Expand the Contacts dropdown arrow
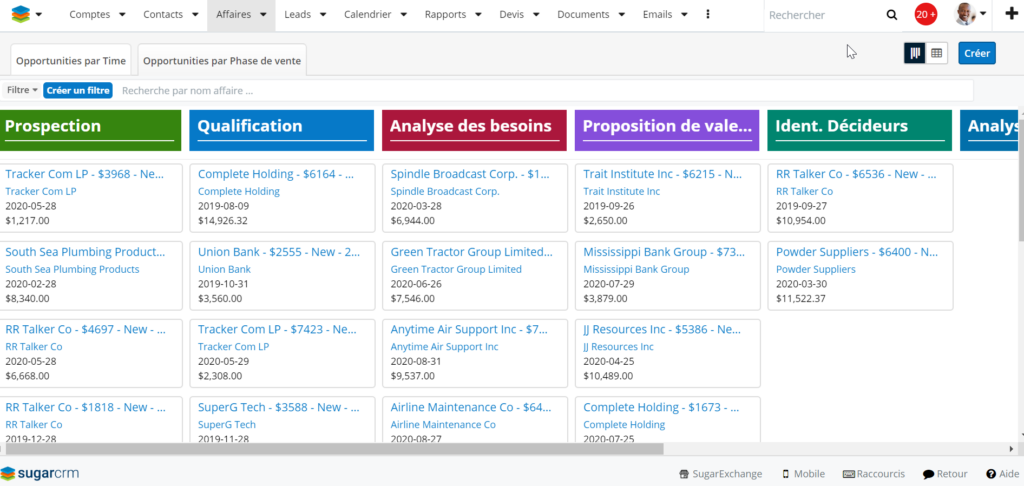This screenshot has height=486, width=1024. click(x=195, y=15)
